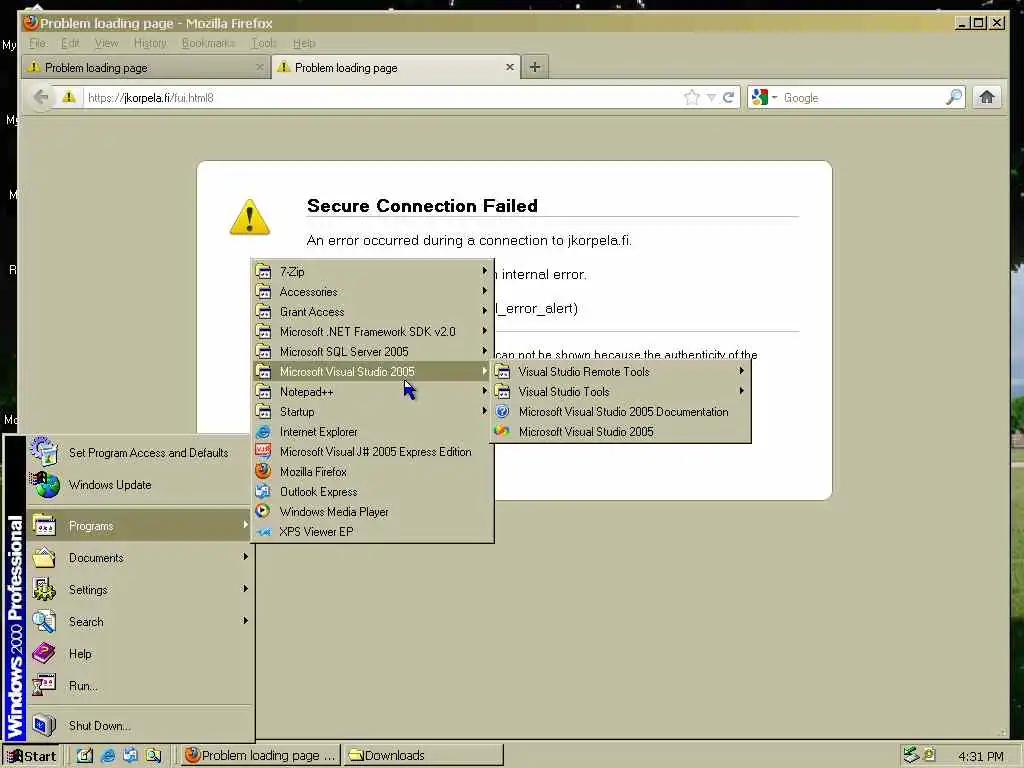Click the Search magnifier icon in Start menu
Image resolution: width=1024 pixels, height=768 pixels.
44,621
